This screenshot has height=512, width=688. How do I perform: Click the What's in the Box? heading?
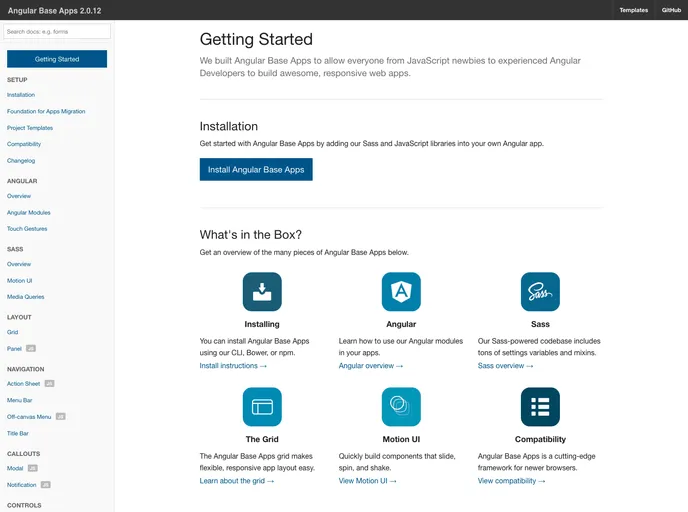(251, 235)
